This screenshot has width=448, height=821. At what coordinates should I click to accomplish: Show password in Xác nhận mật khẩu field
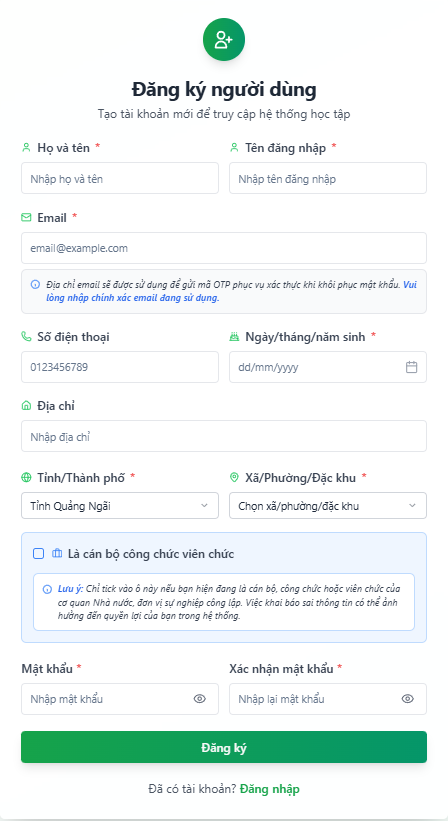point(408,699)
